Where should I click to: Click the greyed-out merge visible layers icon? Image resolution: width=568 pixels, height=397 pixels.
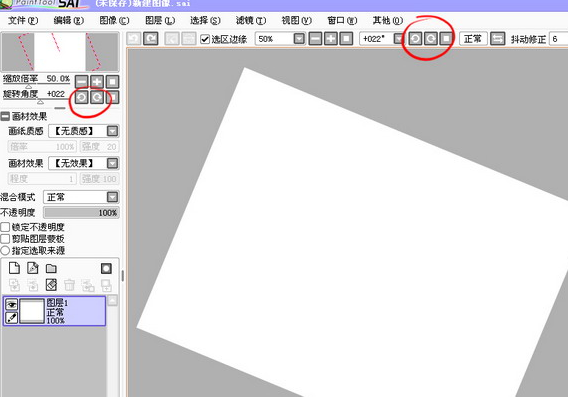tap(88, 285)
